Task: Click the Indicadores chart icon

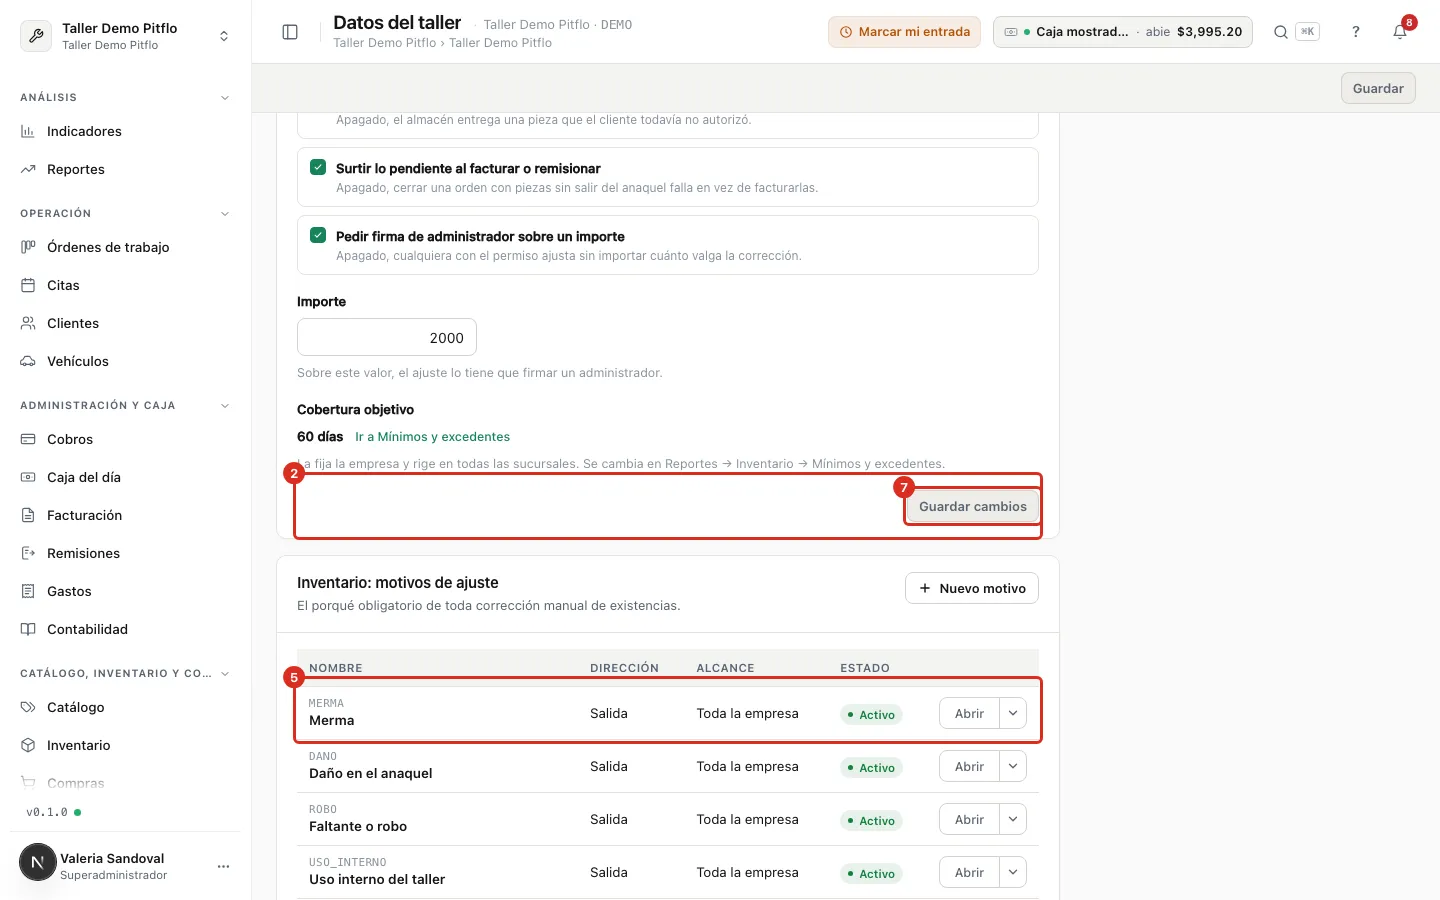Action: 28,131
